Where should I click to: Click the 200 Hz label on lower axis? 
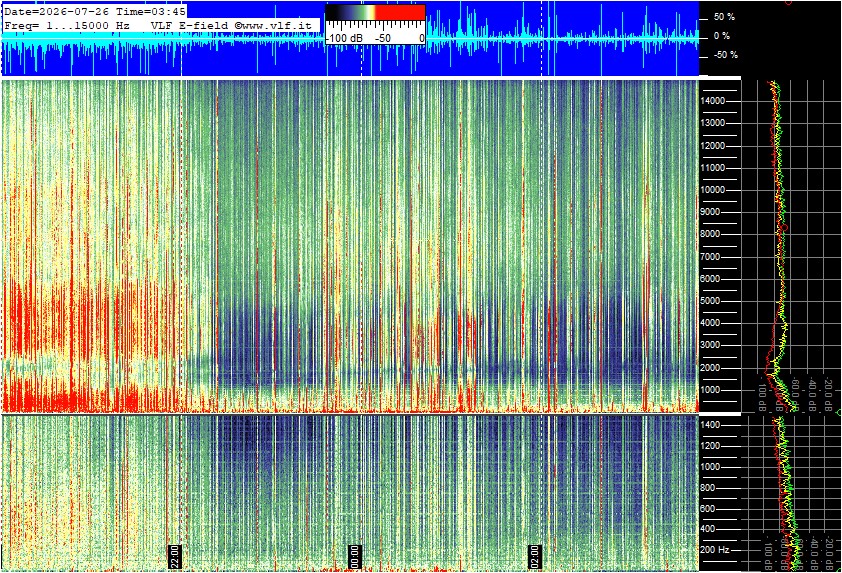coord(715,550)
